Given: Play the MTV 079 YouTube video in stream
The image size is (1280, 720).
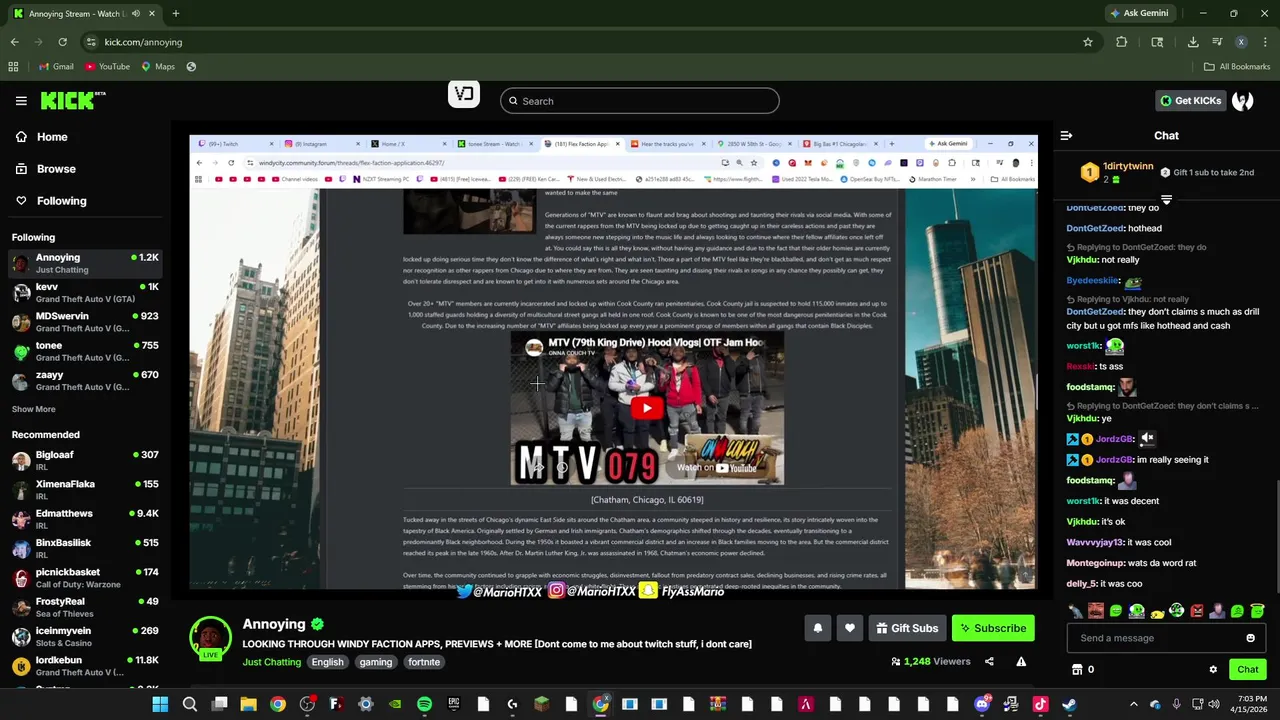Looking at the screenshot, I should coord(647,408).
